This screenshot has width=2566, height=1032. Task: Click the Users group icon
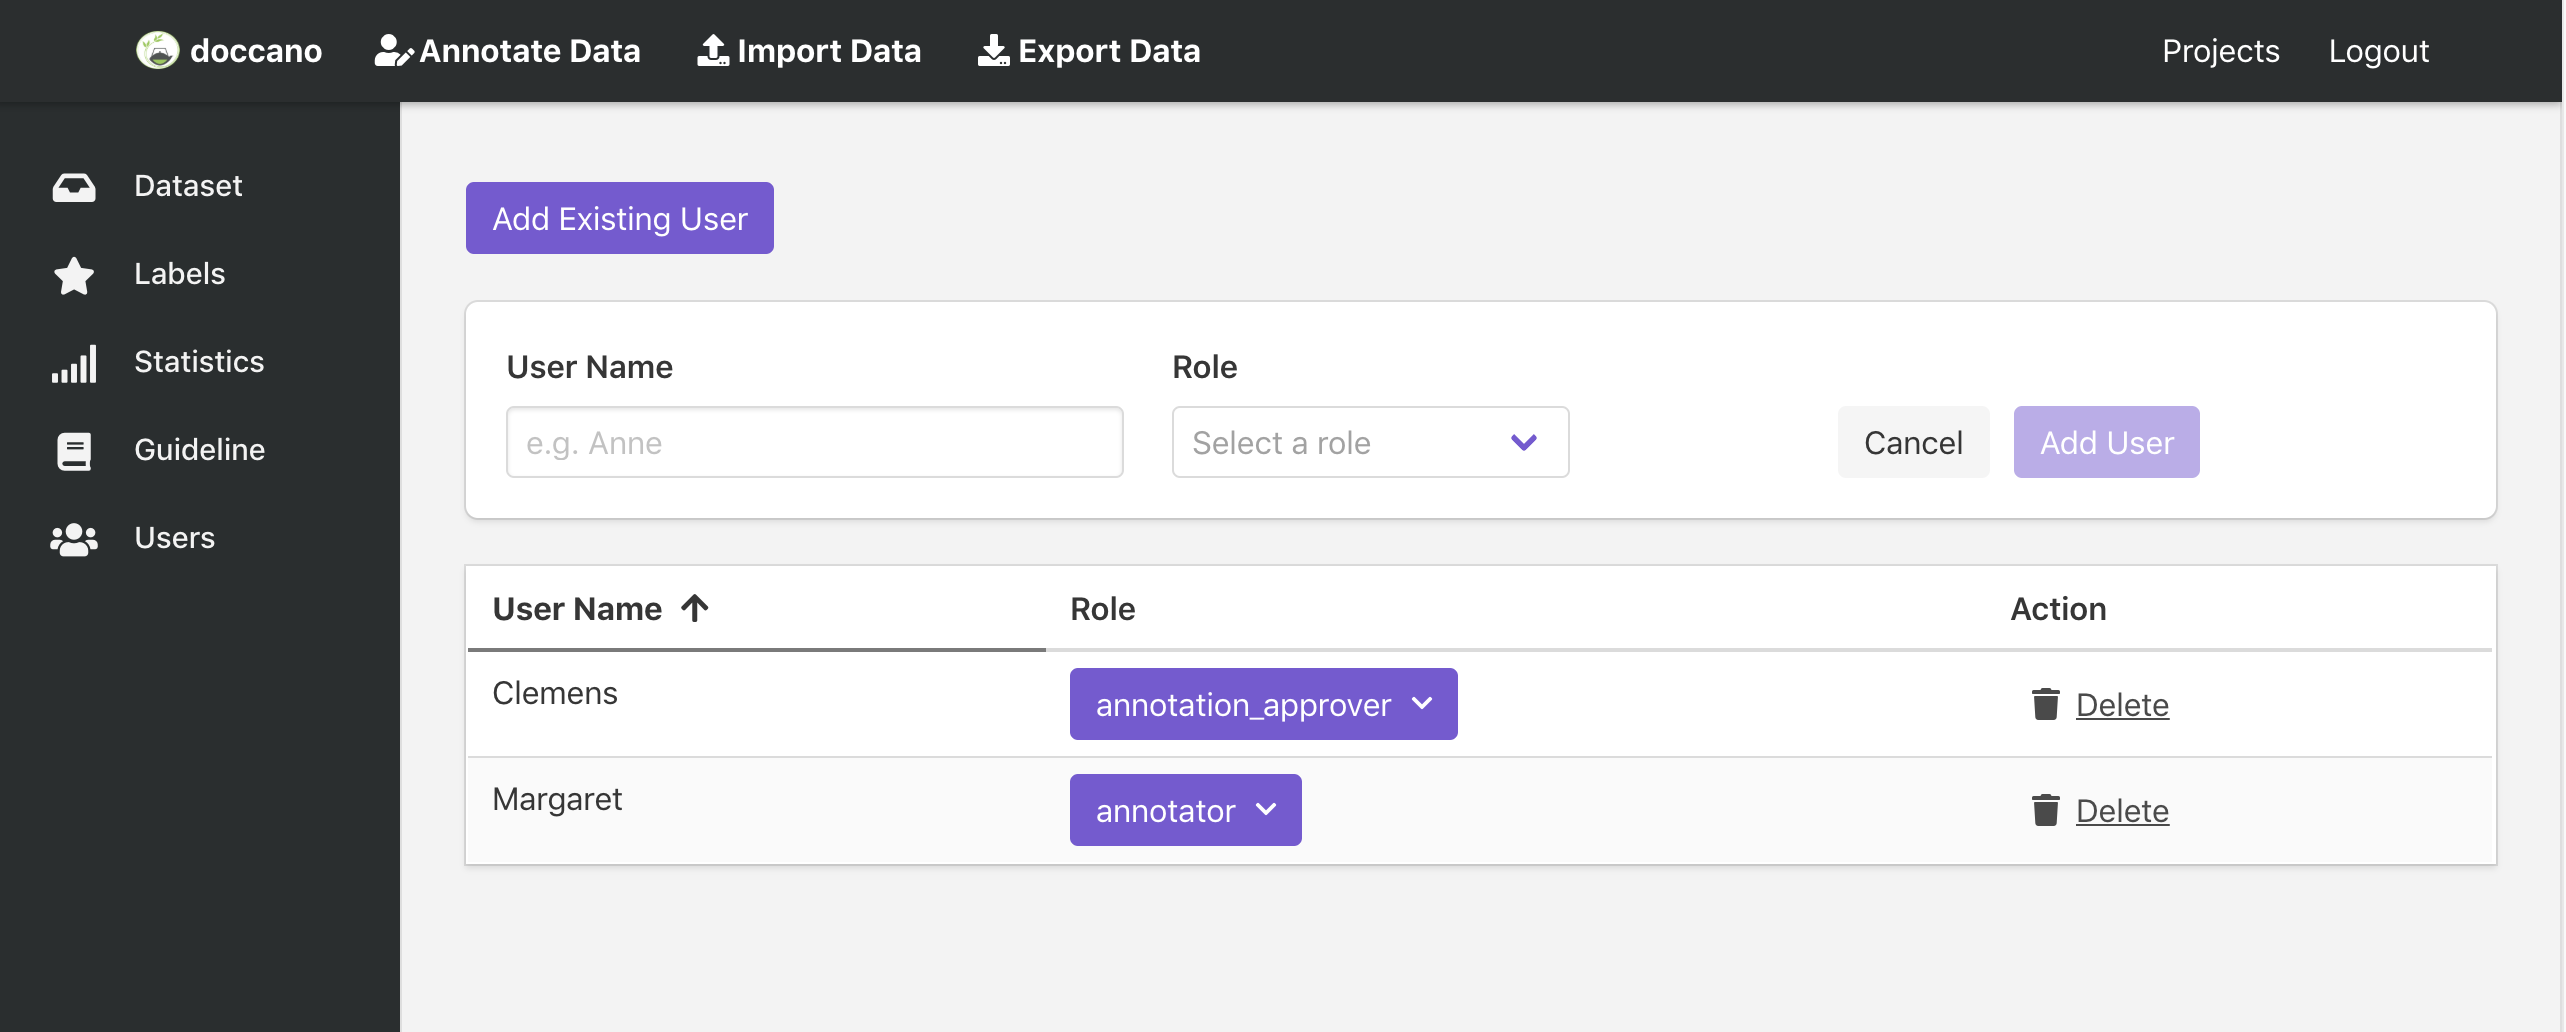point(74,539)
